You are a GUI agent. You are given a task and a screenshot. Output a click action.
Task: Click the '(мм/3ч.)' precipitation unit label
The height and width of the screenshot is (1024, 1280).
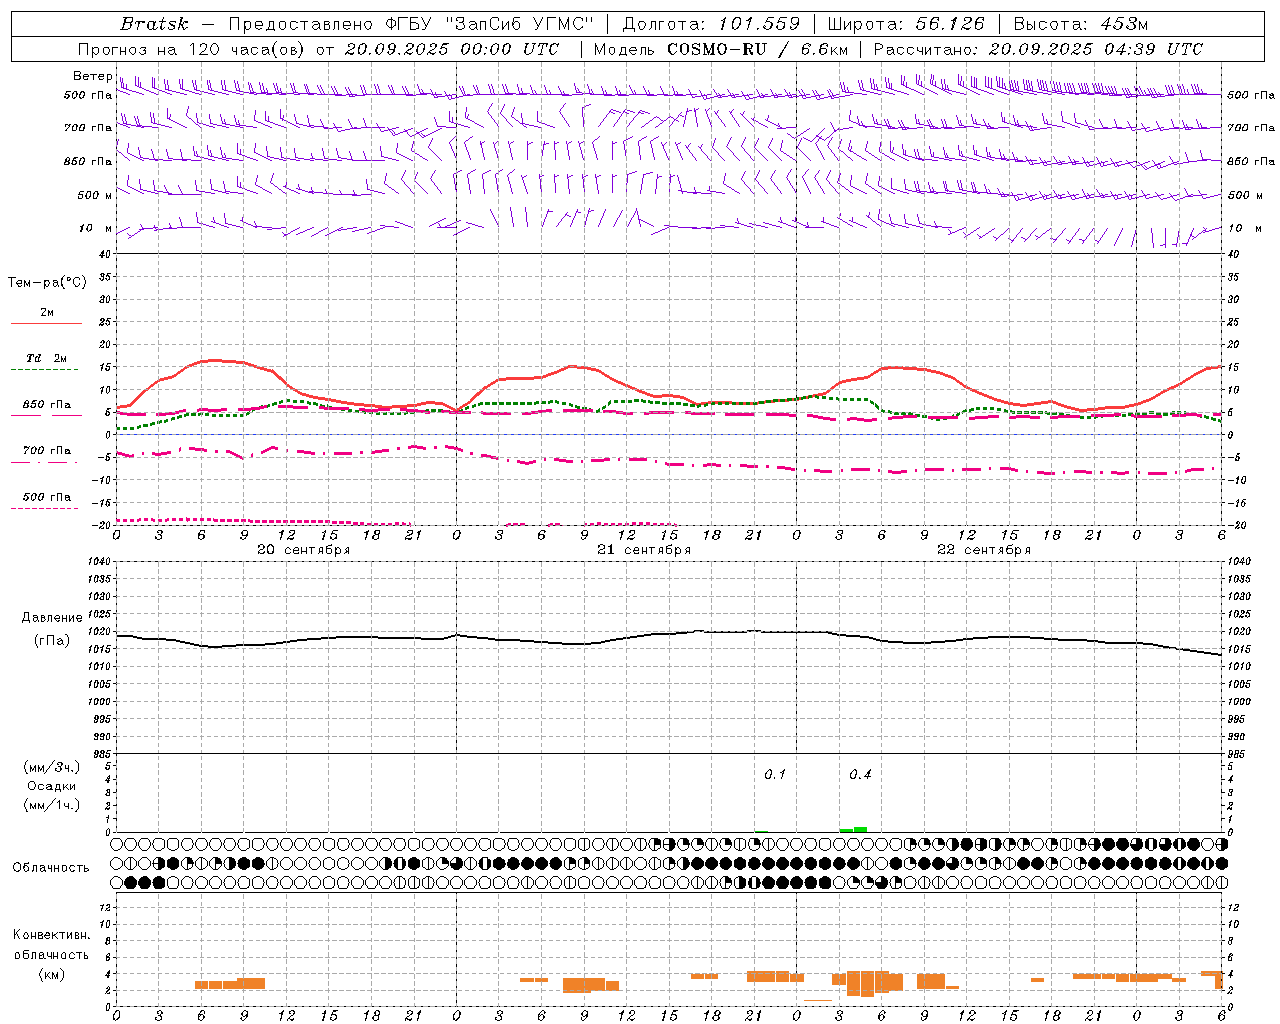(52, 767)
